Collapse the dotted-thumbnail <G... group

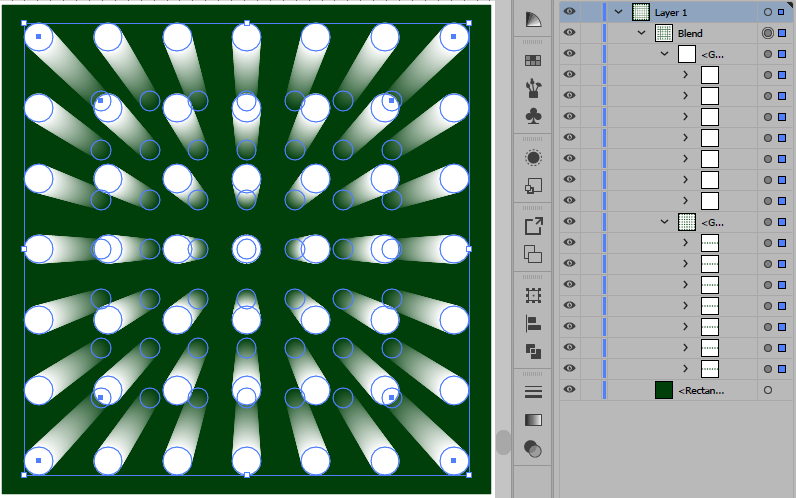click(x=665, y=222)
